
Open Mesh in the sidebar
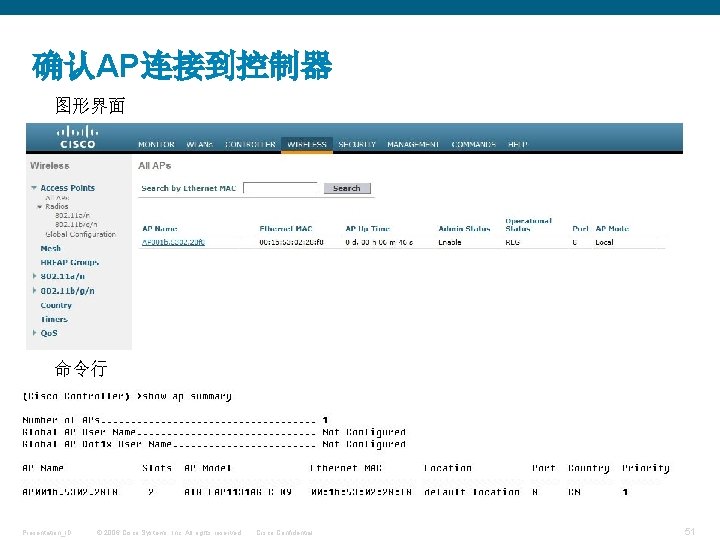51,248
